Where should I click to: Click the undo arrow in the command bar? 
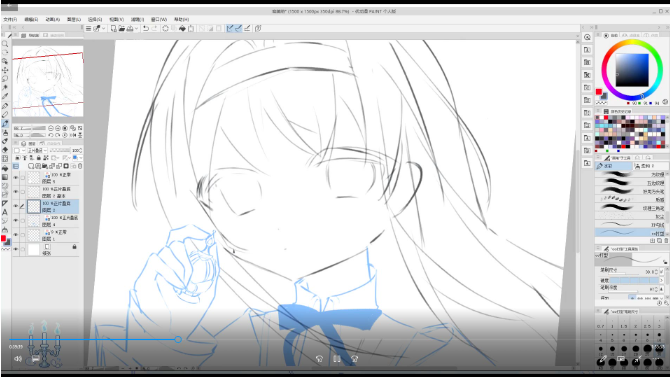click(146, 29)
